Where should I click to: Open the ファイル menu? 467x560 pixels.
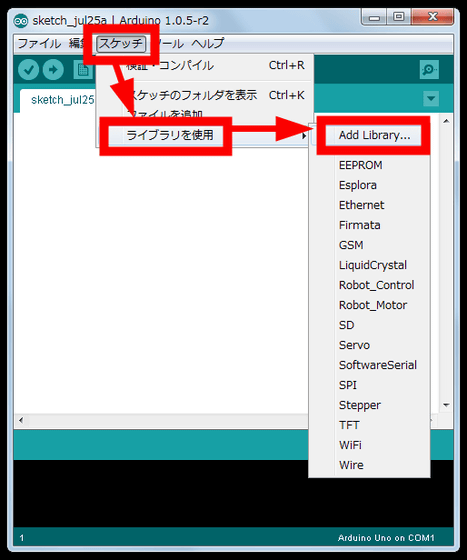tap(39, 44)
